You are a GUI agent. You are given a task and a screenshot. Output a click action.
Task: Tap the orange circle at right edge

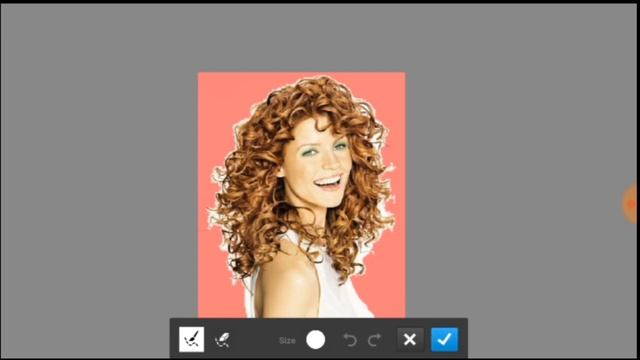tap(631, 204)
